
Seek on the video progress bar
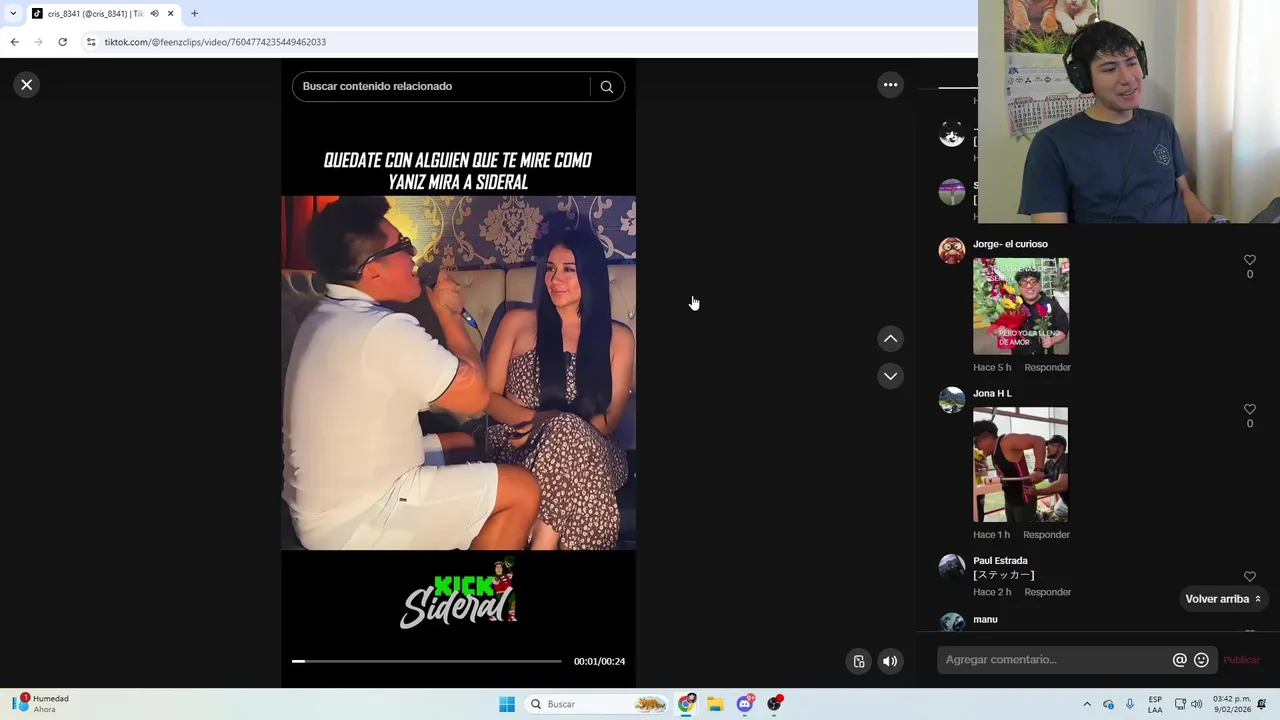coord(427,661)
